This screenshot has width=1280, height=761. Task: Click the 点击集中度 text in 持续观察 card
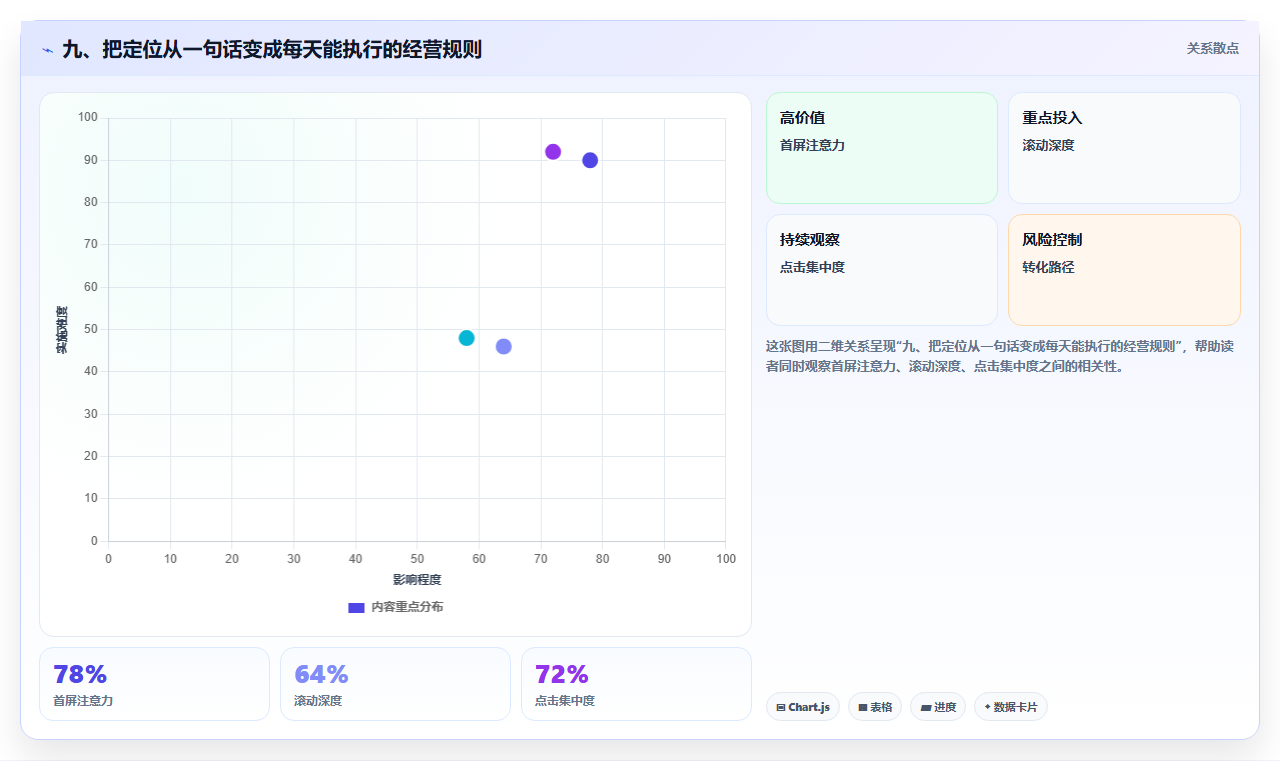point(813,267)
